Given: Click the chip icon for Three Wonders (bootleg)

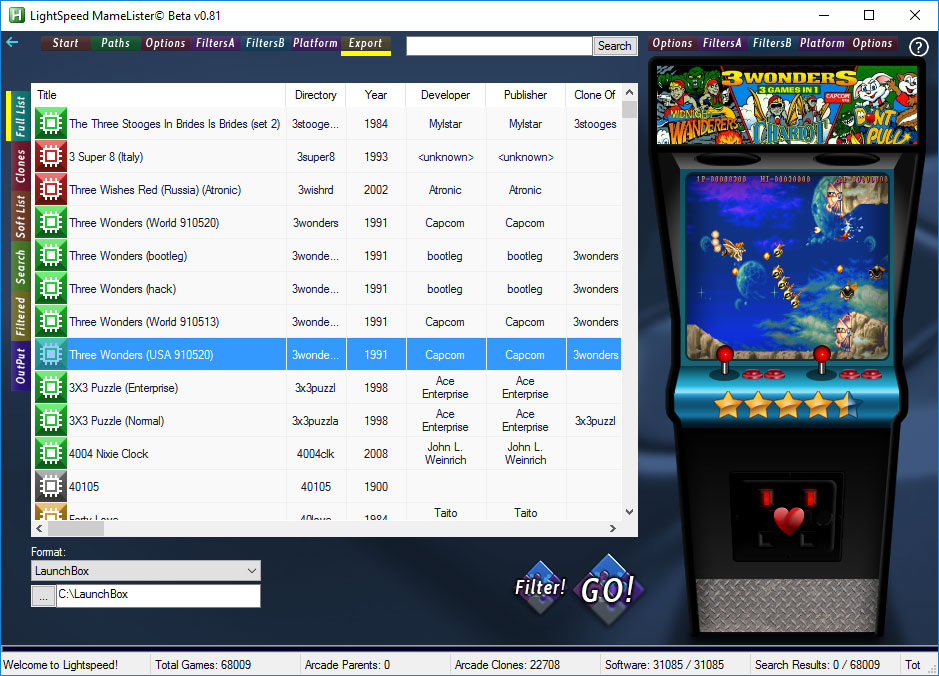Looking at the screenshot, I should point(51,255).
